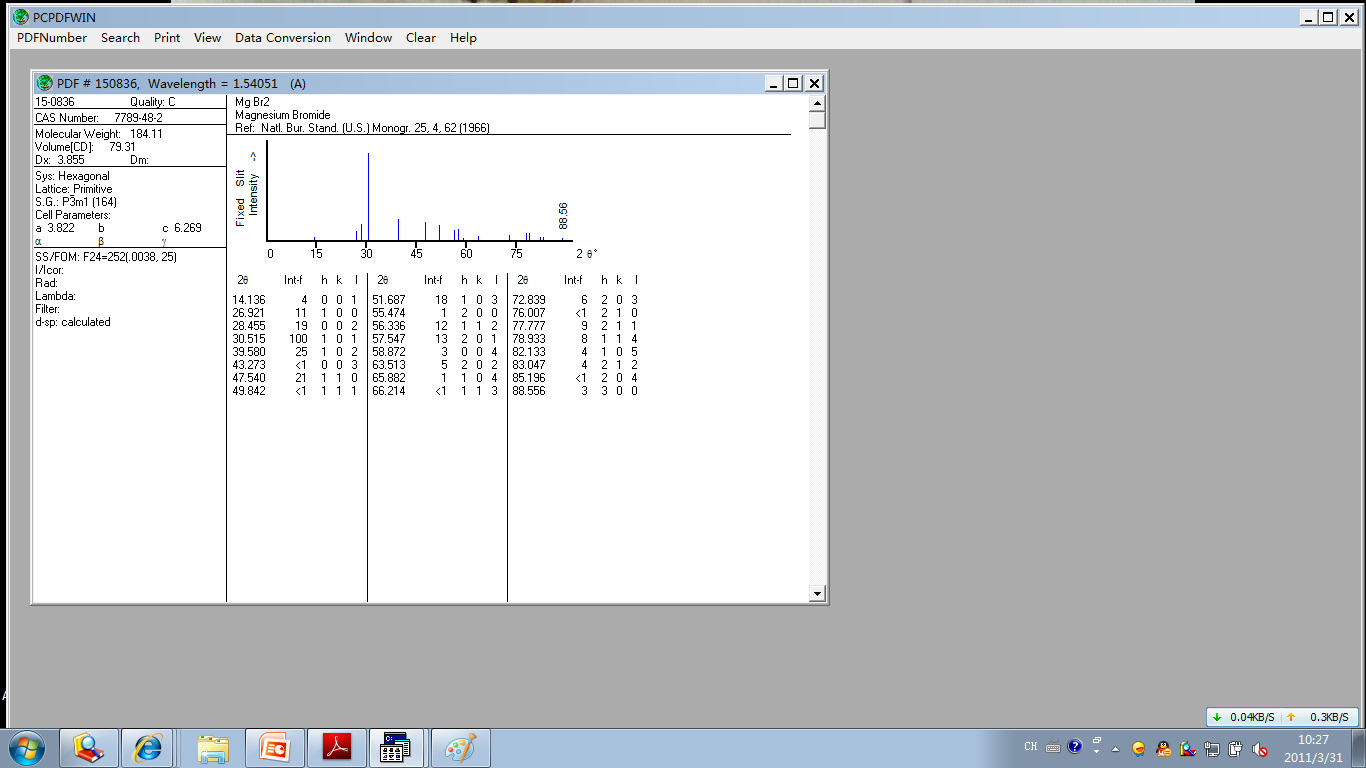Viewport: 1366px width, 768px height.
Task: Click the 2θ value 88.556 in the table
Action: 529,391
